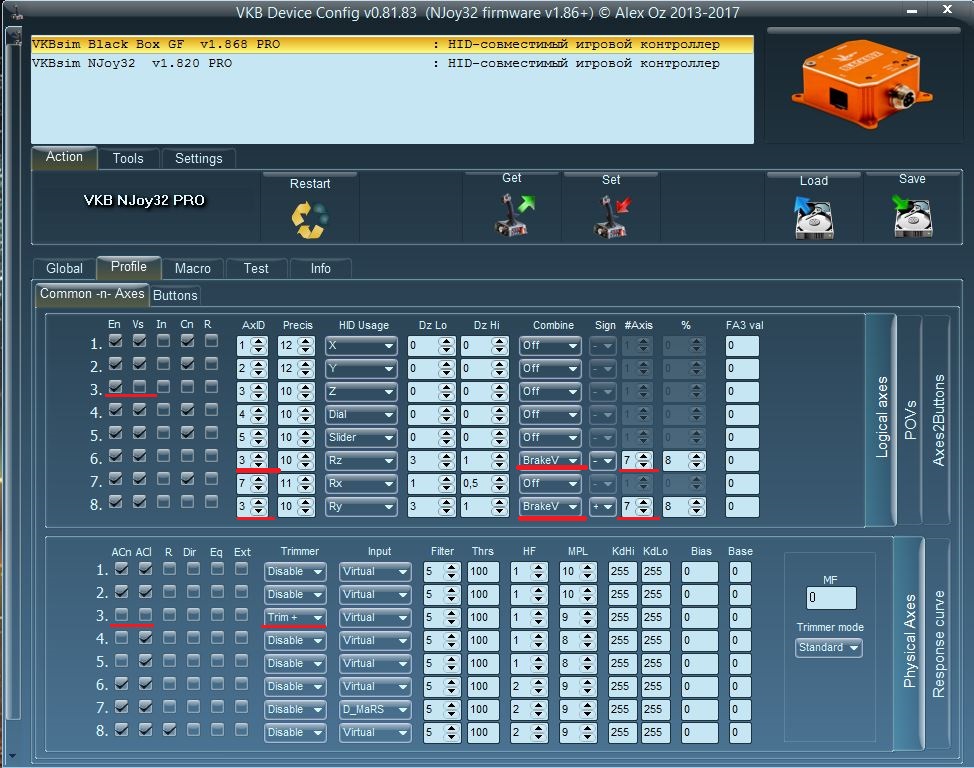Screen dimensions: 974x768
Task: Switch to the Global tab
Action: click(64, 268)
